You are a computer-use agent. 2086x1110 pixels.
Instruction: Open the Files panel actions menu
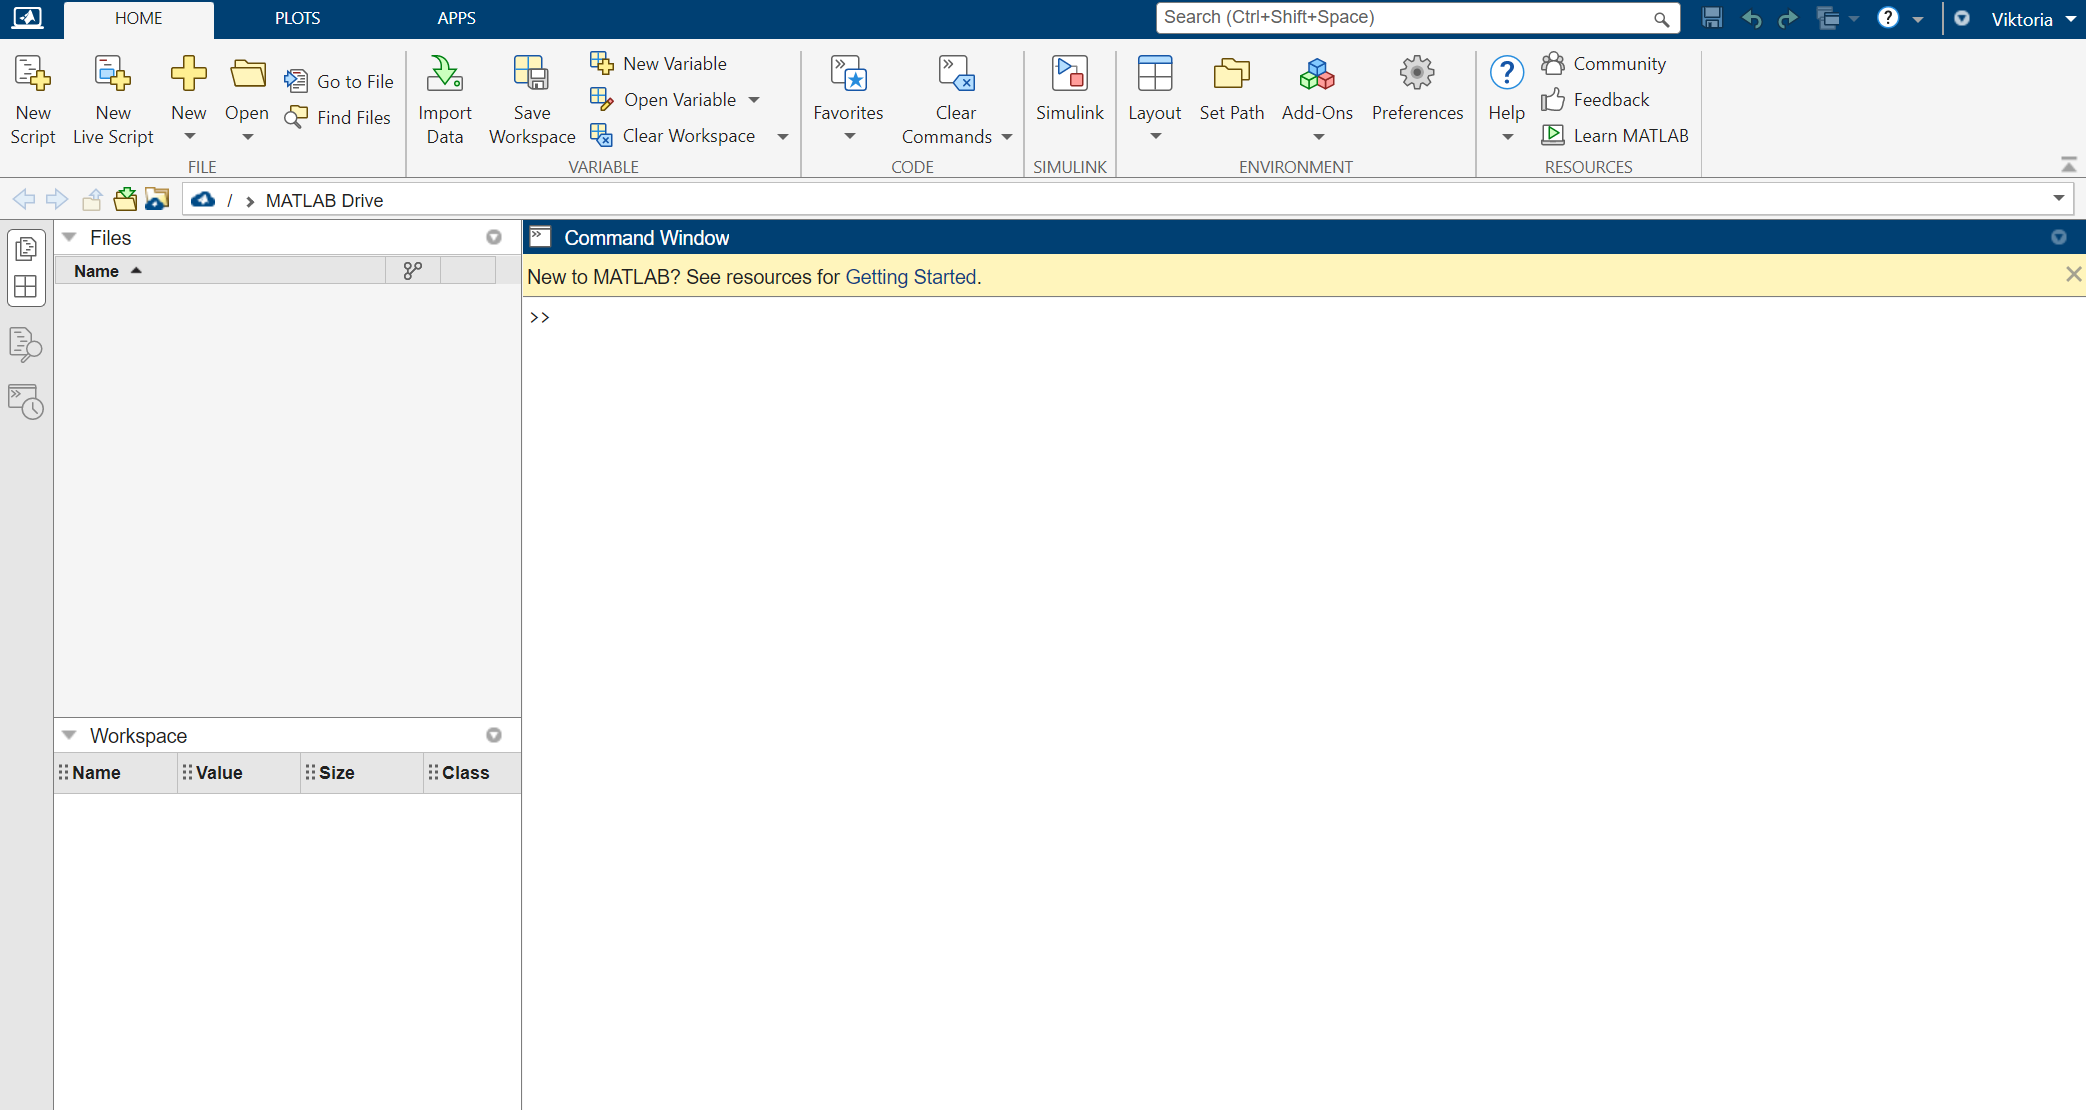[494, 237]
